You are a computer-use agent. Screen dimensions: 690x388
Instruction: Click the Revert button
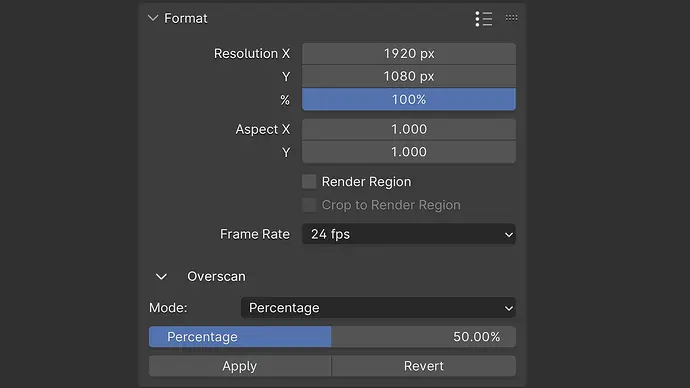(x=424, y=366)
